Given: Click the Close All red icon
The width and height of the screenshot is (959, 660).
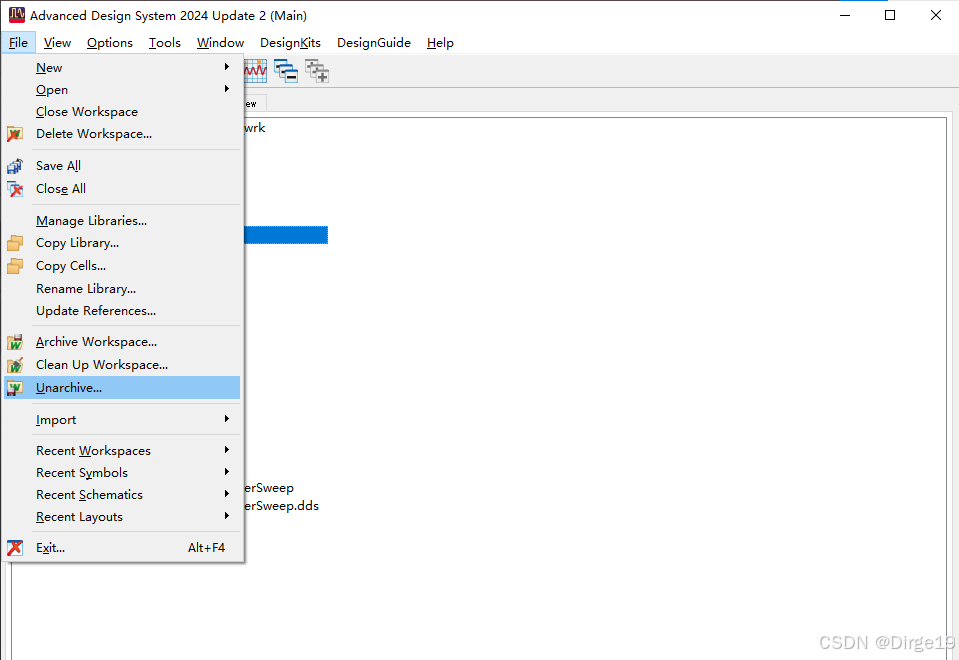Looking at the screenshot, I should (15, 188).
